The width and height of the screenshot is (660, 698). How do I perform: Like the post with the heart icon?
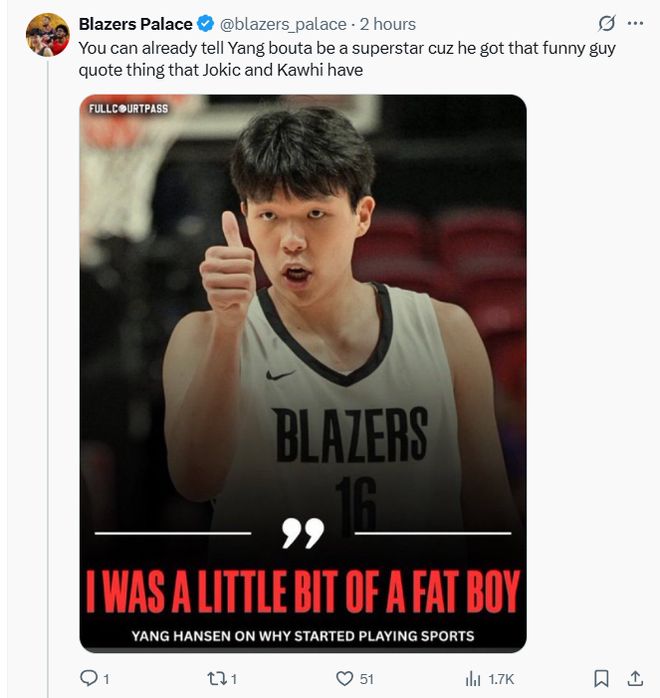click(x=345, y=678)
